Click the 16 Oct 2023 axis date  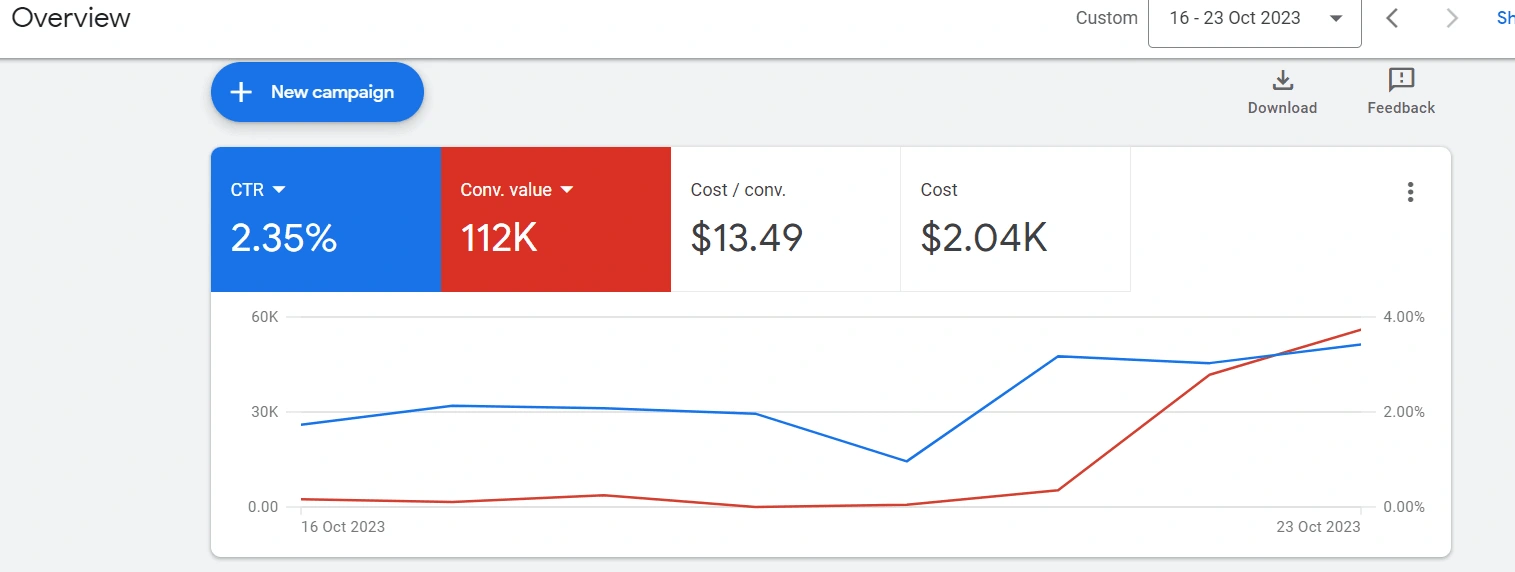(343, 527)
